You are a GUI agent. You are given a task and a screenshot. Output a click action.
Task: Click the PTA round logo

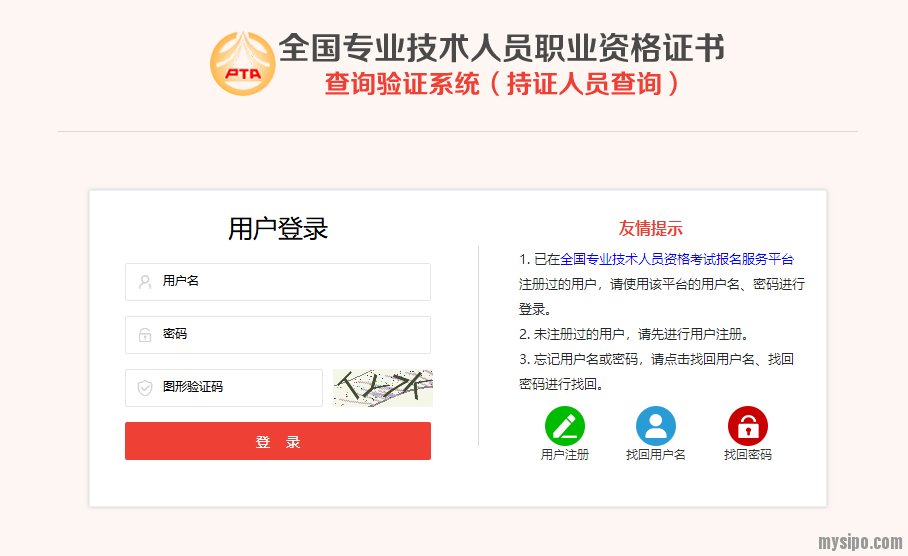click(x=243, y=64)
